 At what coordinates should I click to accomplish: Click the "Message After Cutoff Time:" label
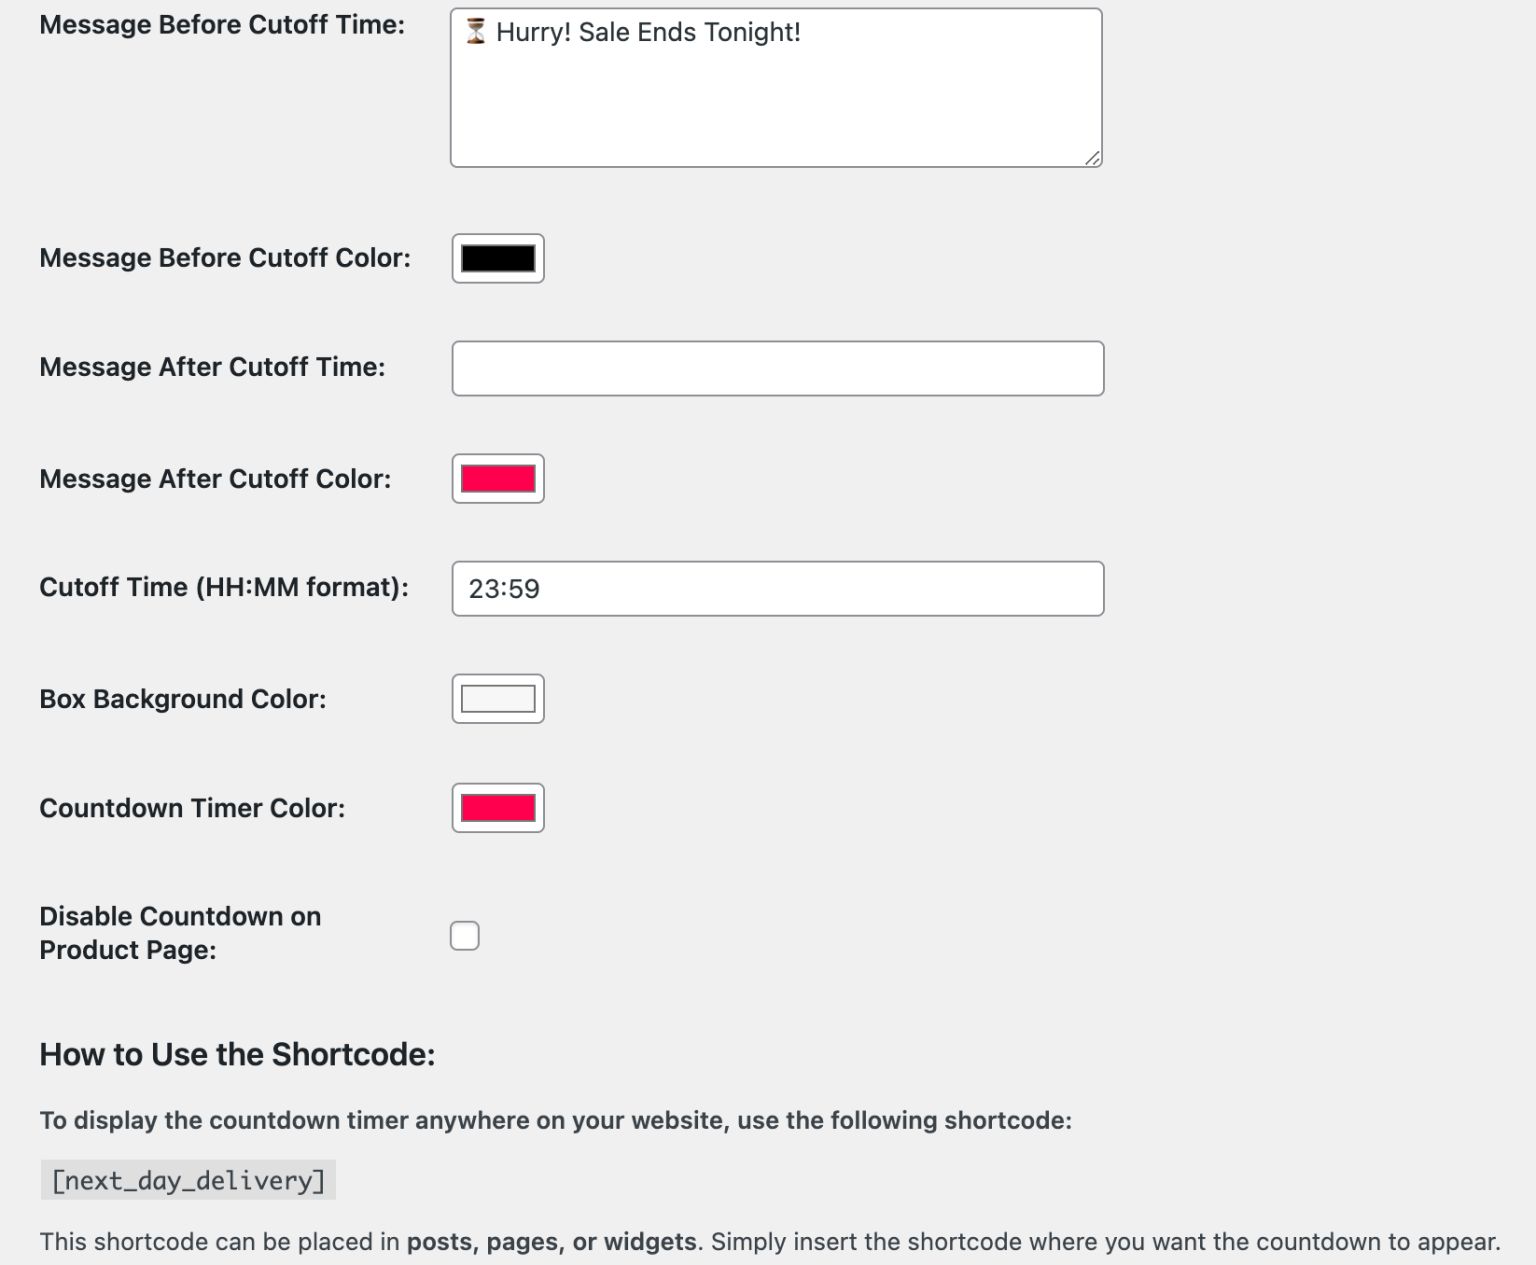click(212, 367)
